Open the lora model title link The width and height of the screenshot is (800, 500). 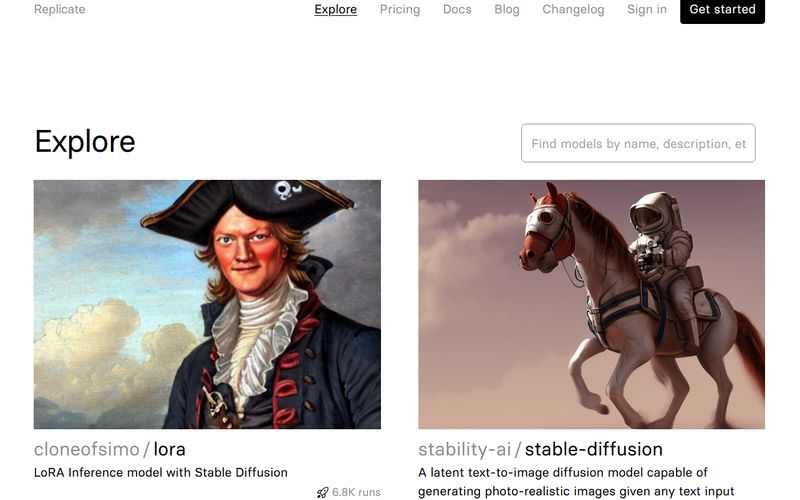(x=169, y=449)
